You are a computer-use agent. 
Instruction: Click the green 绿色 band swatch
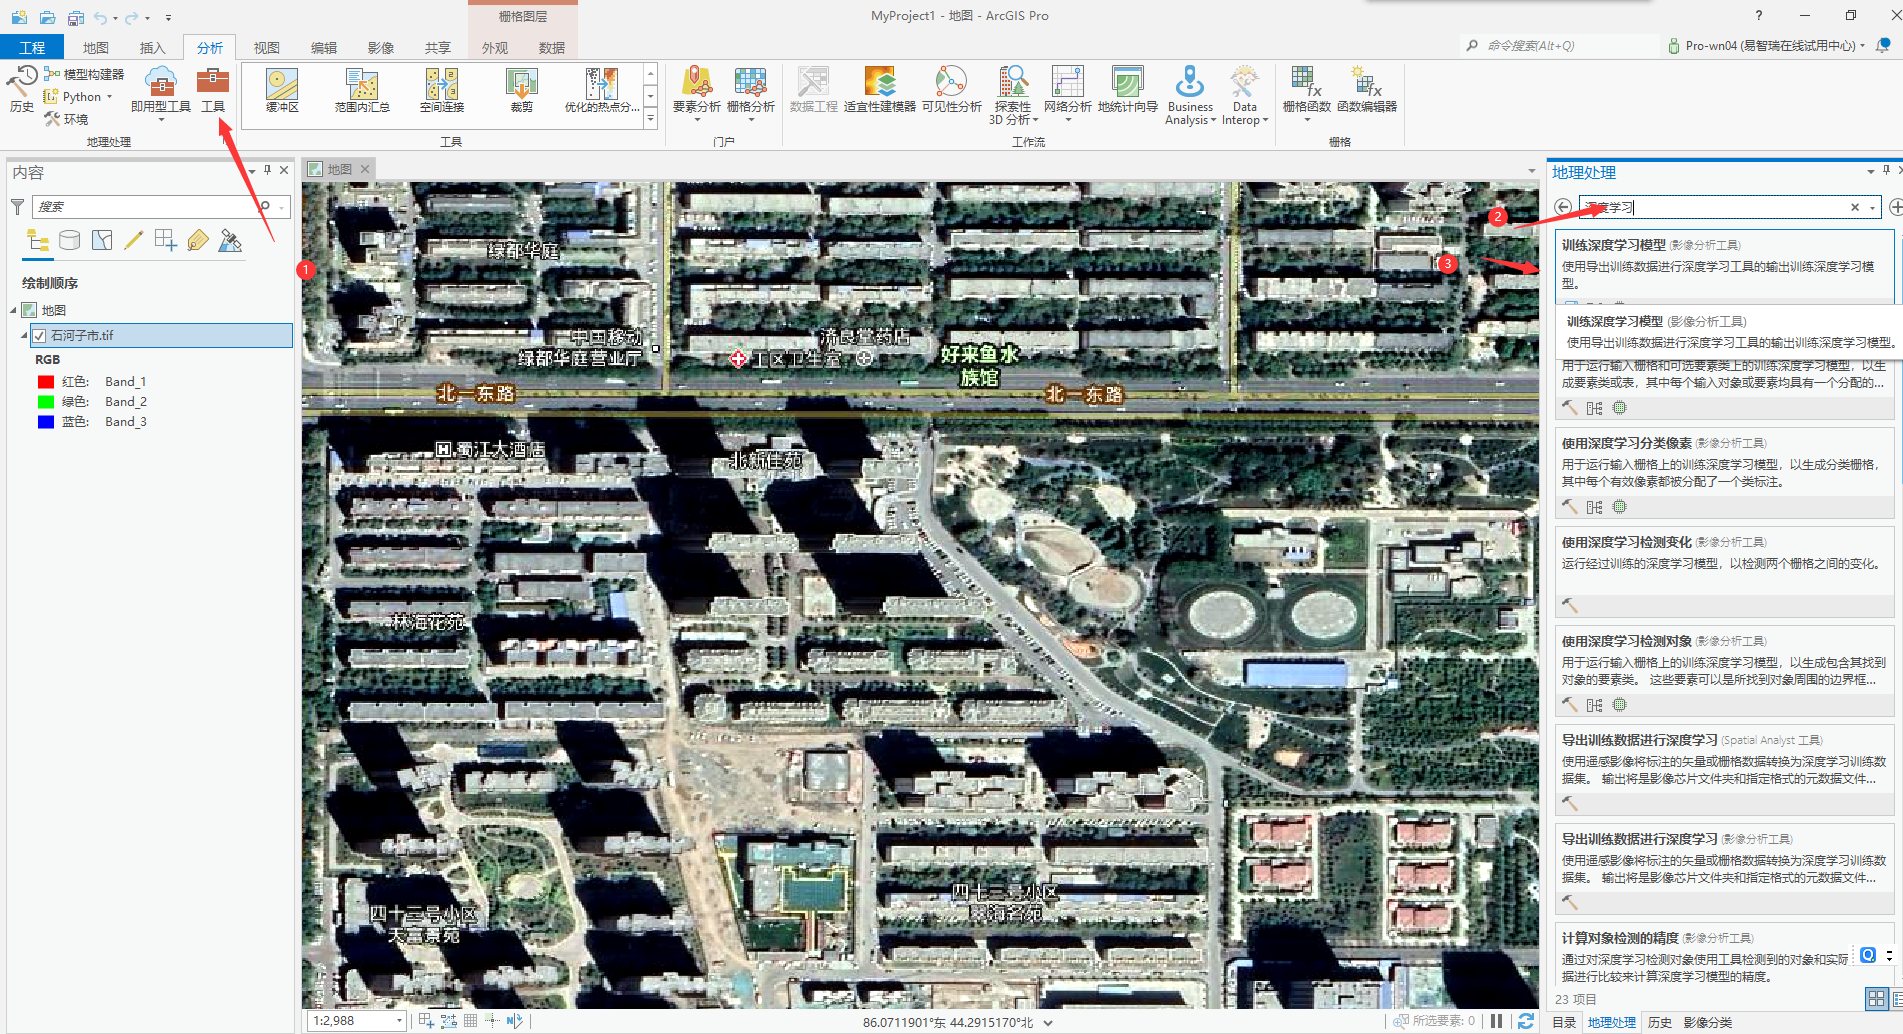pos(45,402)
